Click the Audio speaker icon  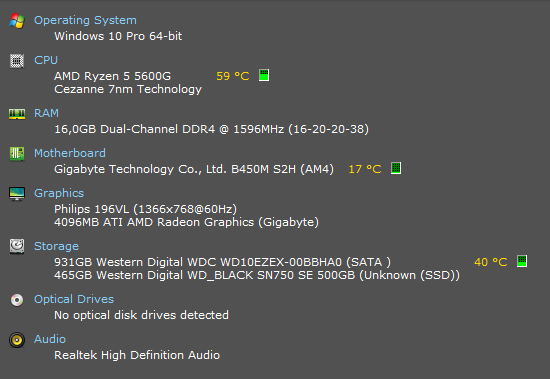pyautogui.click(x=17, y=340)
